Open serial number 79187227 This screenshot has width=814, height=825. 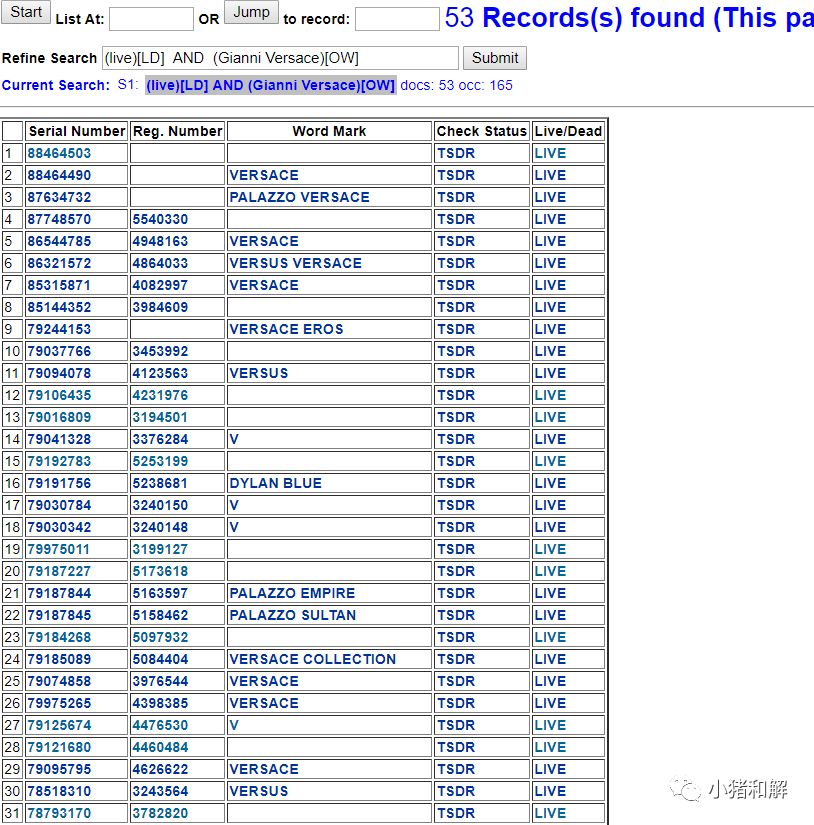[x=59, y=571]
